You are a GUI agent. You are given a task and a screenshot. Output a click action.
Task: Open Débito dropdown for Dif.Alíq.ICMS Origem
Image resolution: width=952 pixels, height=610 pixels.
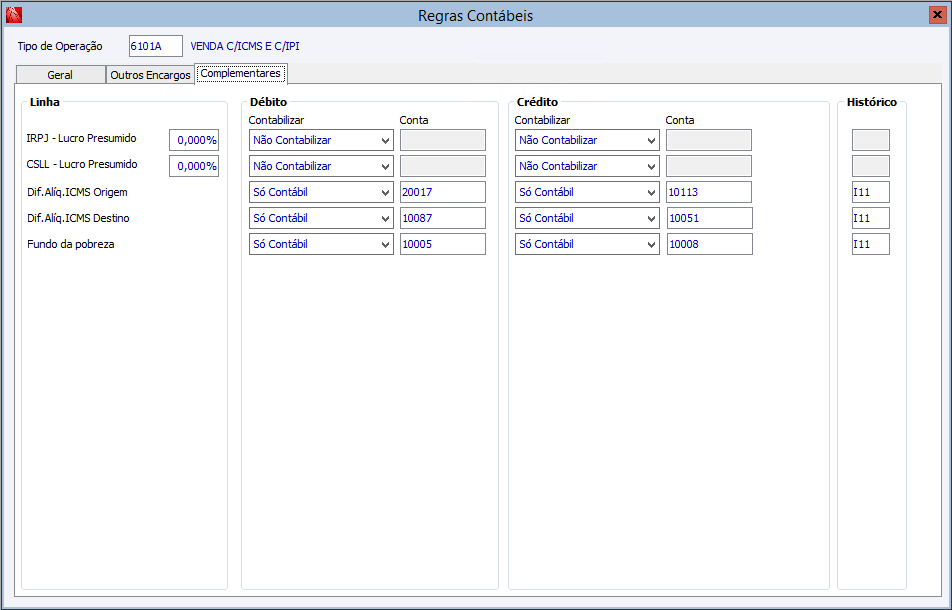coord(321,192)
